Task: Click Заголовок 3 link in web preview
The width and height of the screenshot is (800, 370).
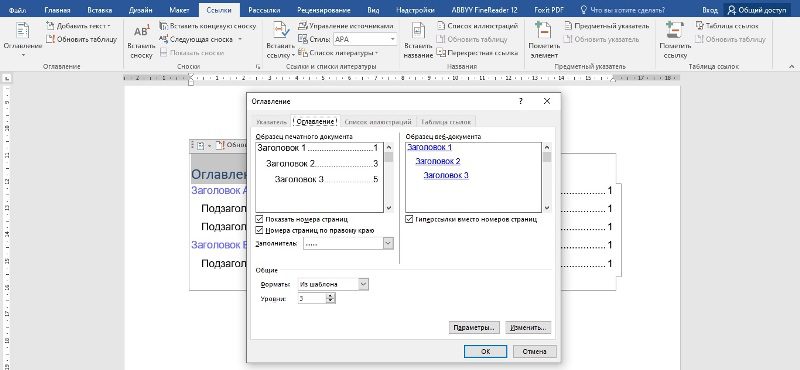Action: click(446, 175)
